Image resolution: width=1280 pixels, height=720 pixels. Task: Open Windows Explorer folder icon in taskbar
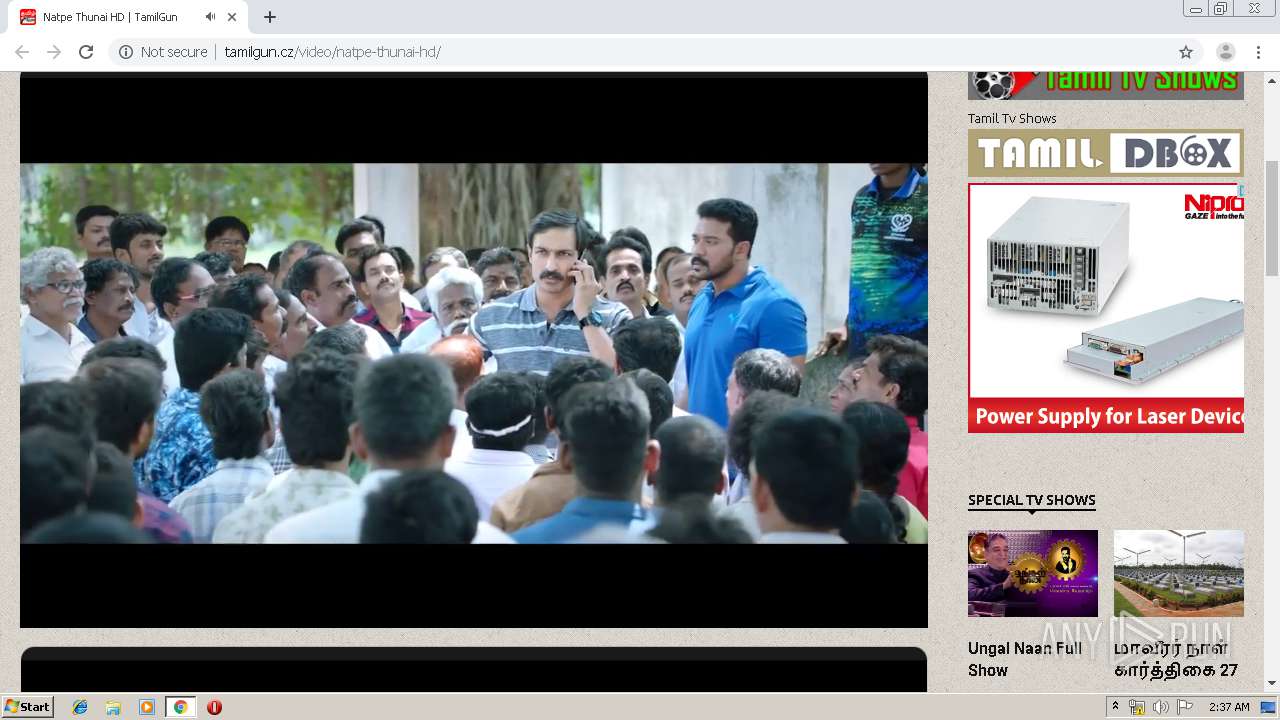coord(113,707)
